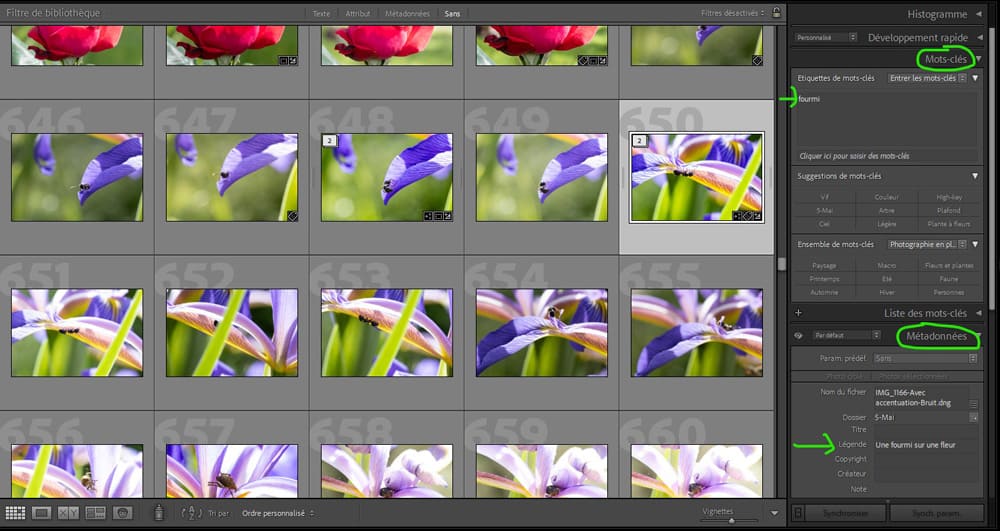This screenshot has width=1000, height=531.
Task: Toggle the library filter lock icon
Action: [x=776, y=13]
